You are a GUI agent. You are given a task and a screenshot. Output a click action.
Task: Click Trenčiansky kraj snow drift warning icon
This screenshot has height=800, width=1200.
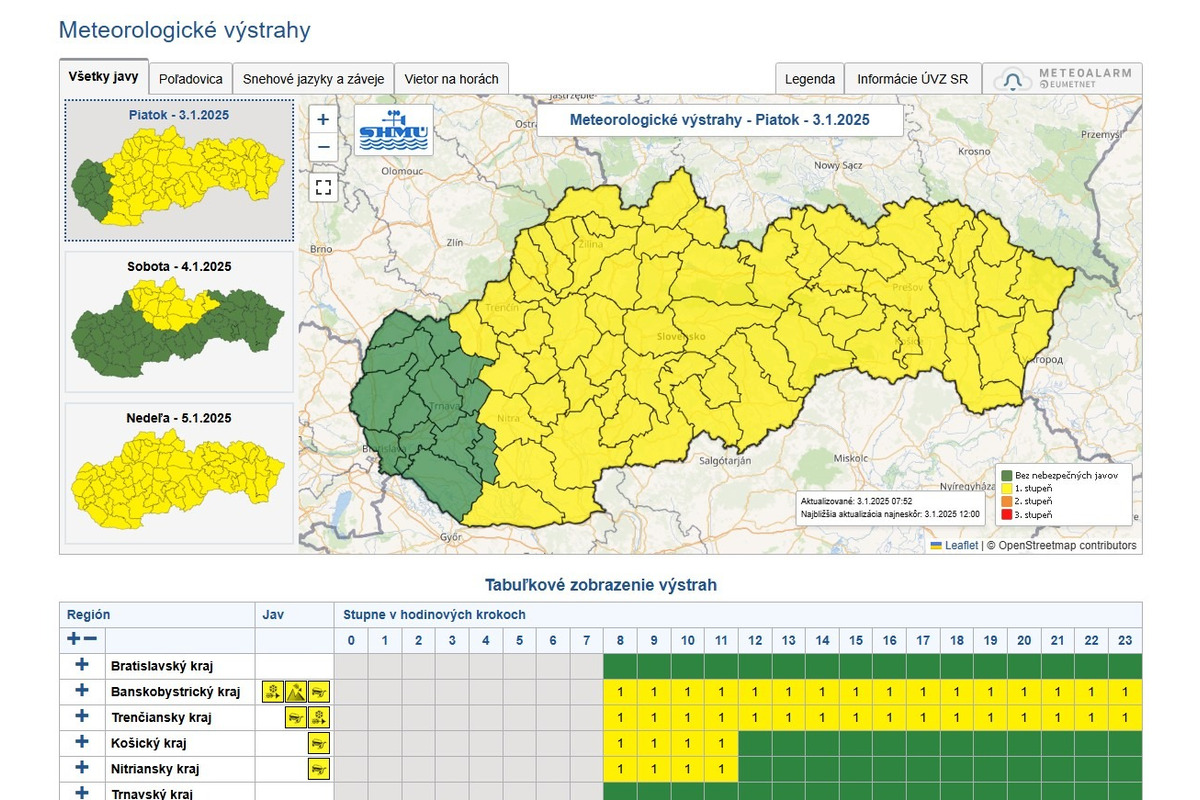[319, 717]
